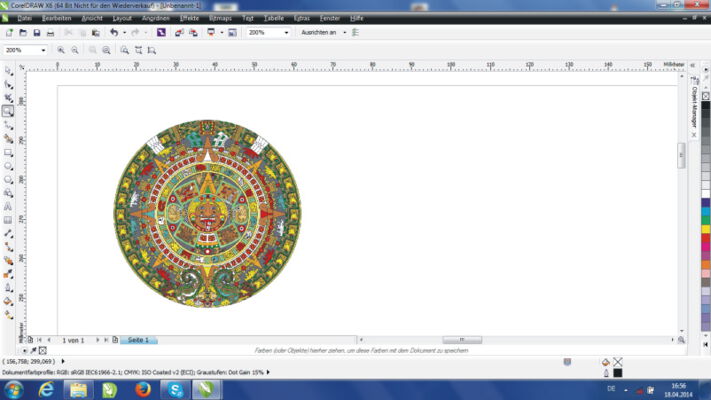Expand the 'Ausrichten an' dropdown

[x=344, y=33]
